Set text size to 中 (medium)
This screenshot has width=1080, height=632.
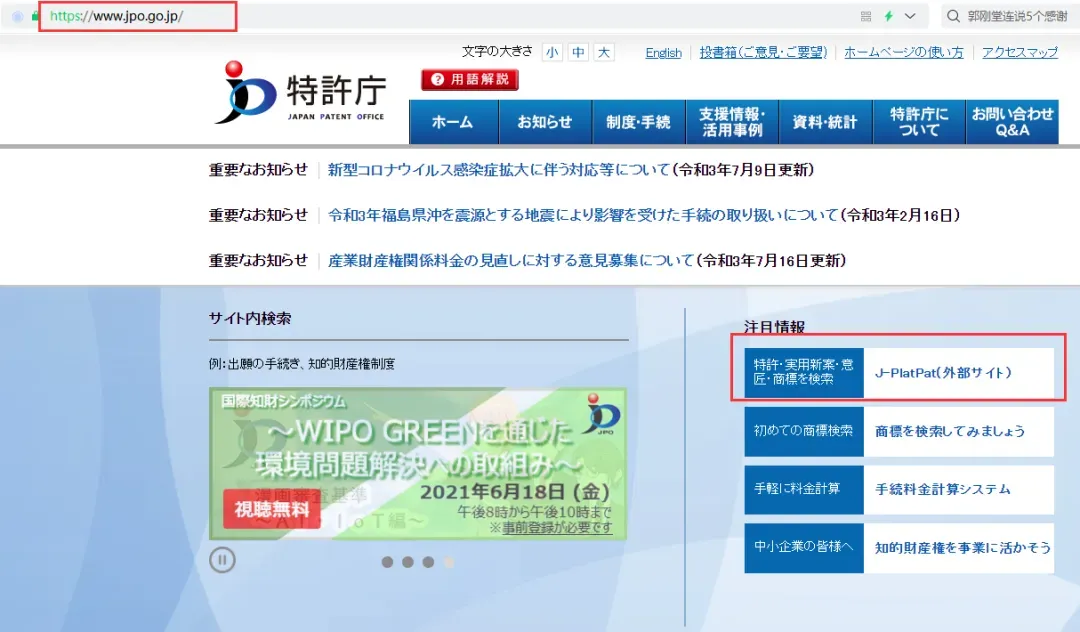(578, 52)
